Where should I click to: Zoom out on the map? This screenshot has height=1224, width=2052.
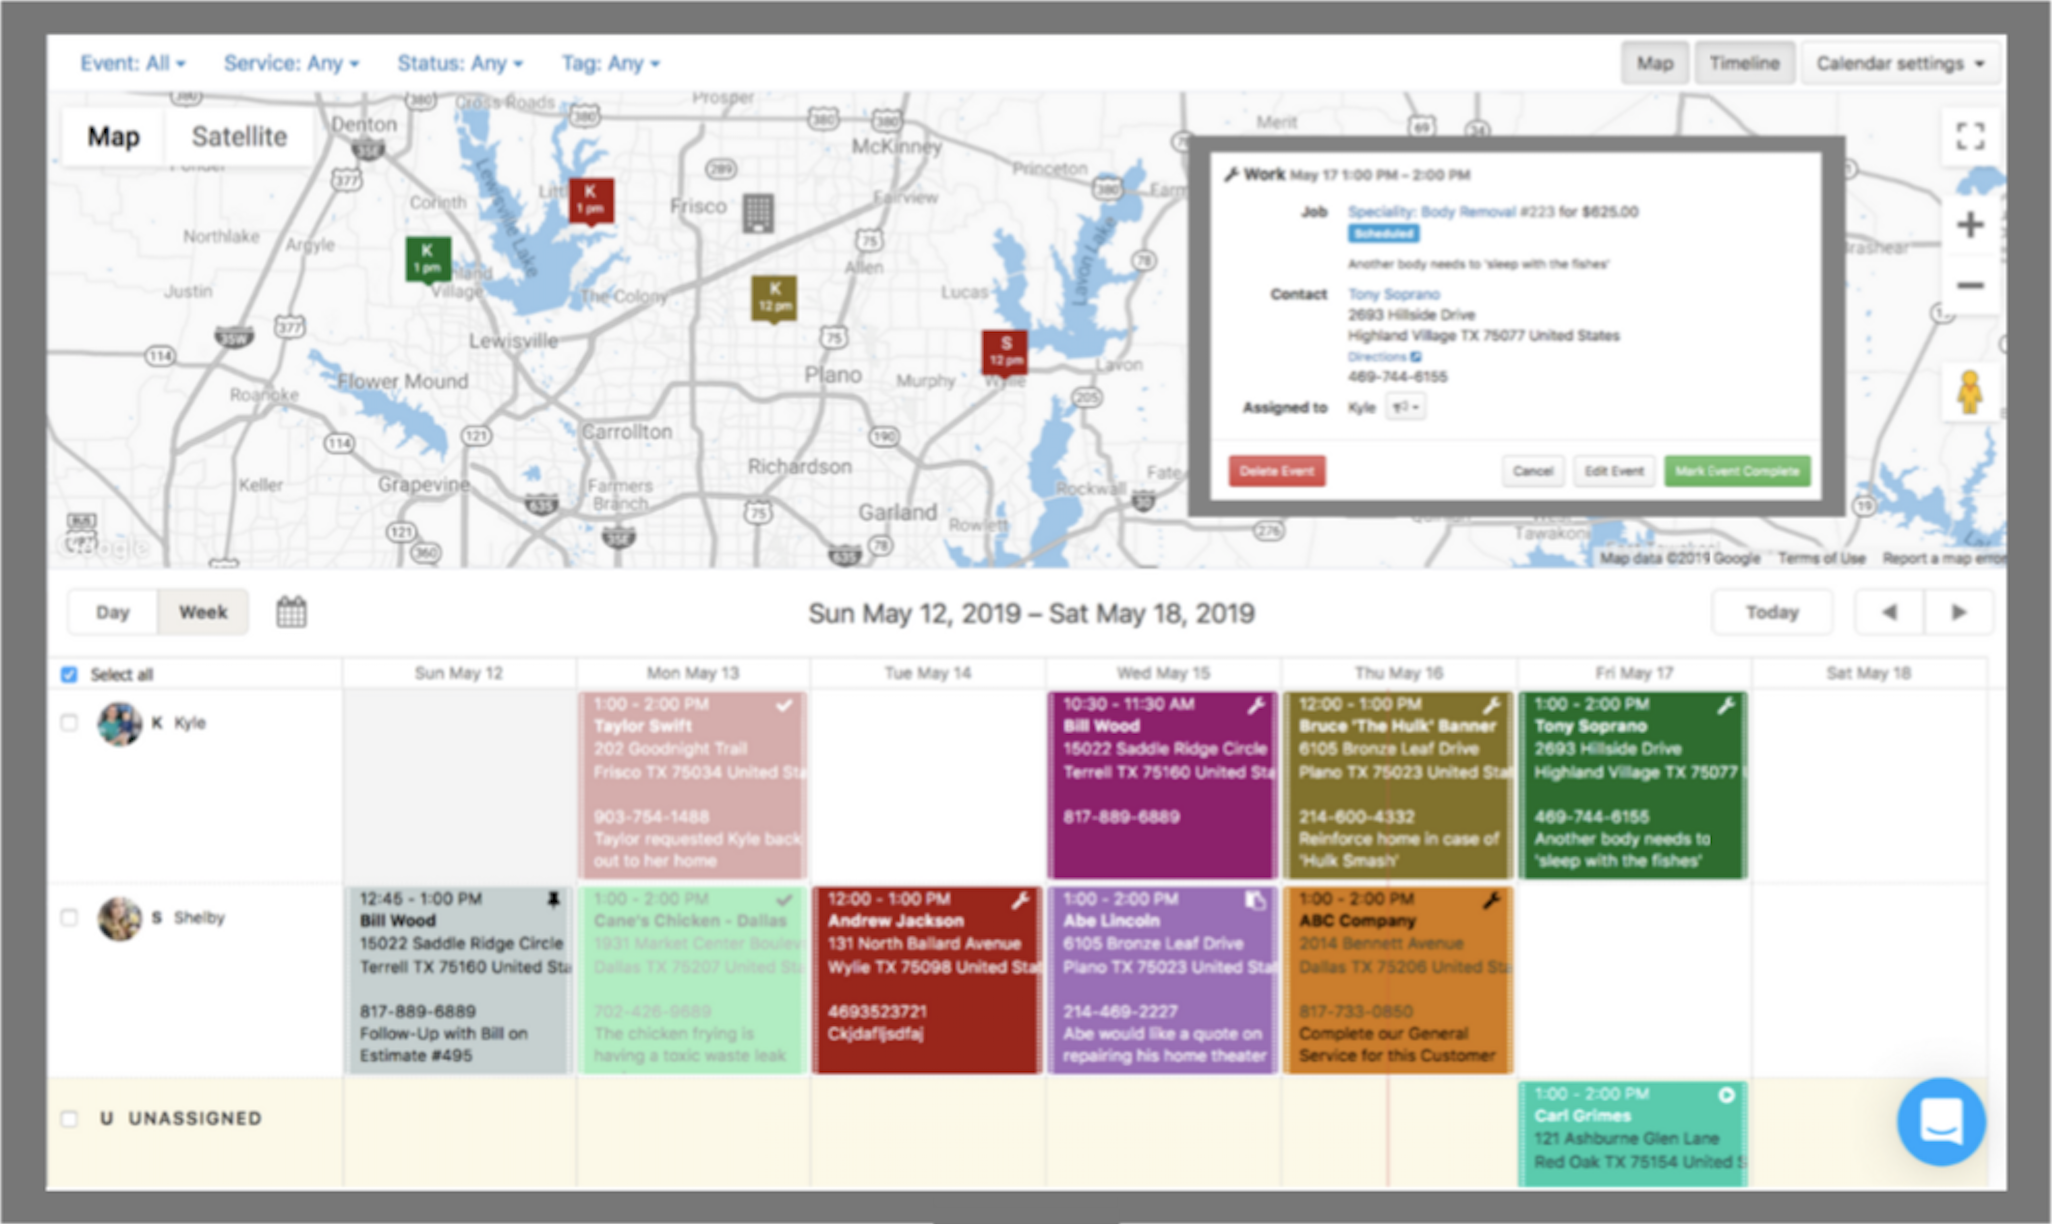coord(1969,286)
